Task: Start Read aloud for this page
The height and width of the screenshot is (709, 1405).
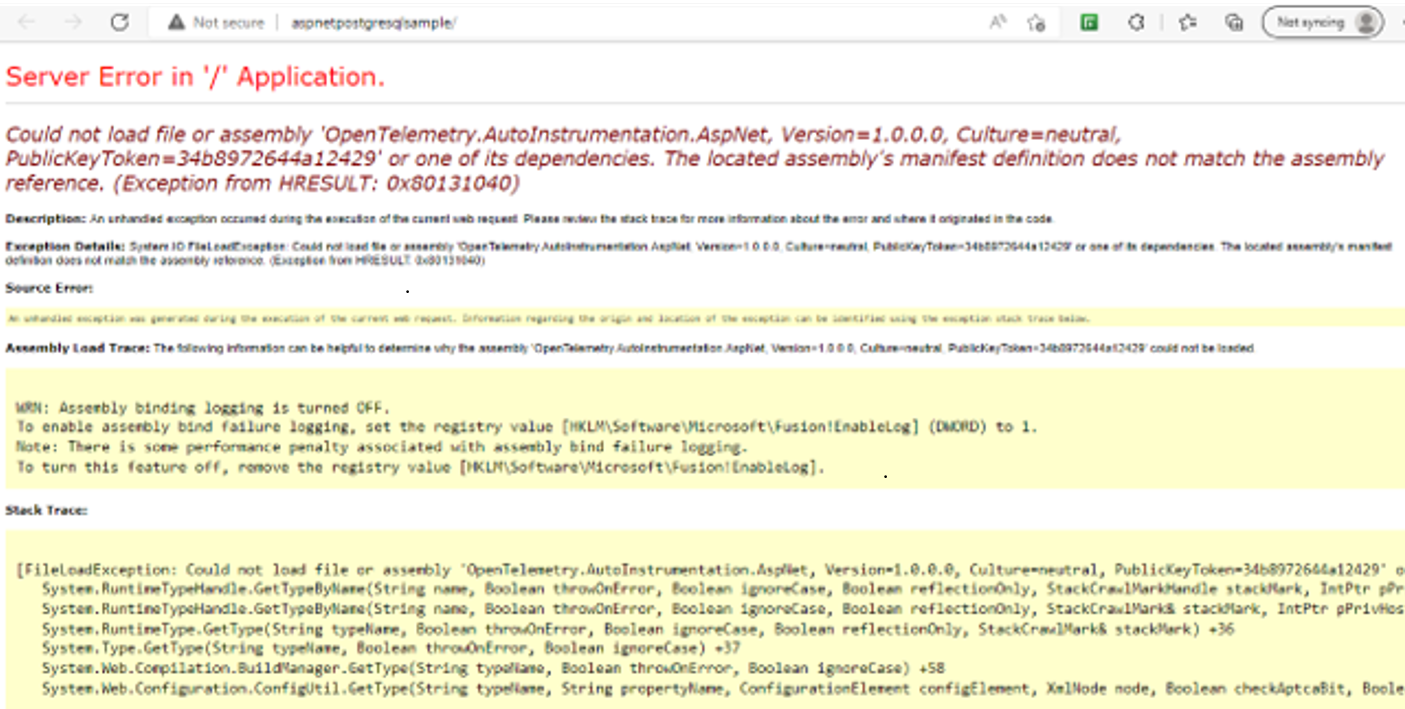Action: point(997,20)
